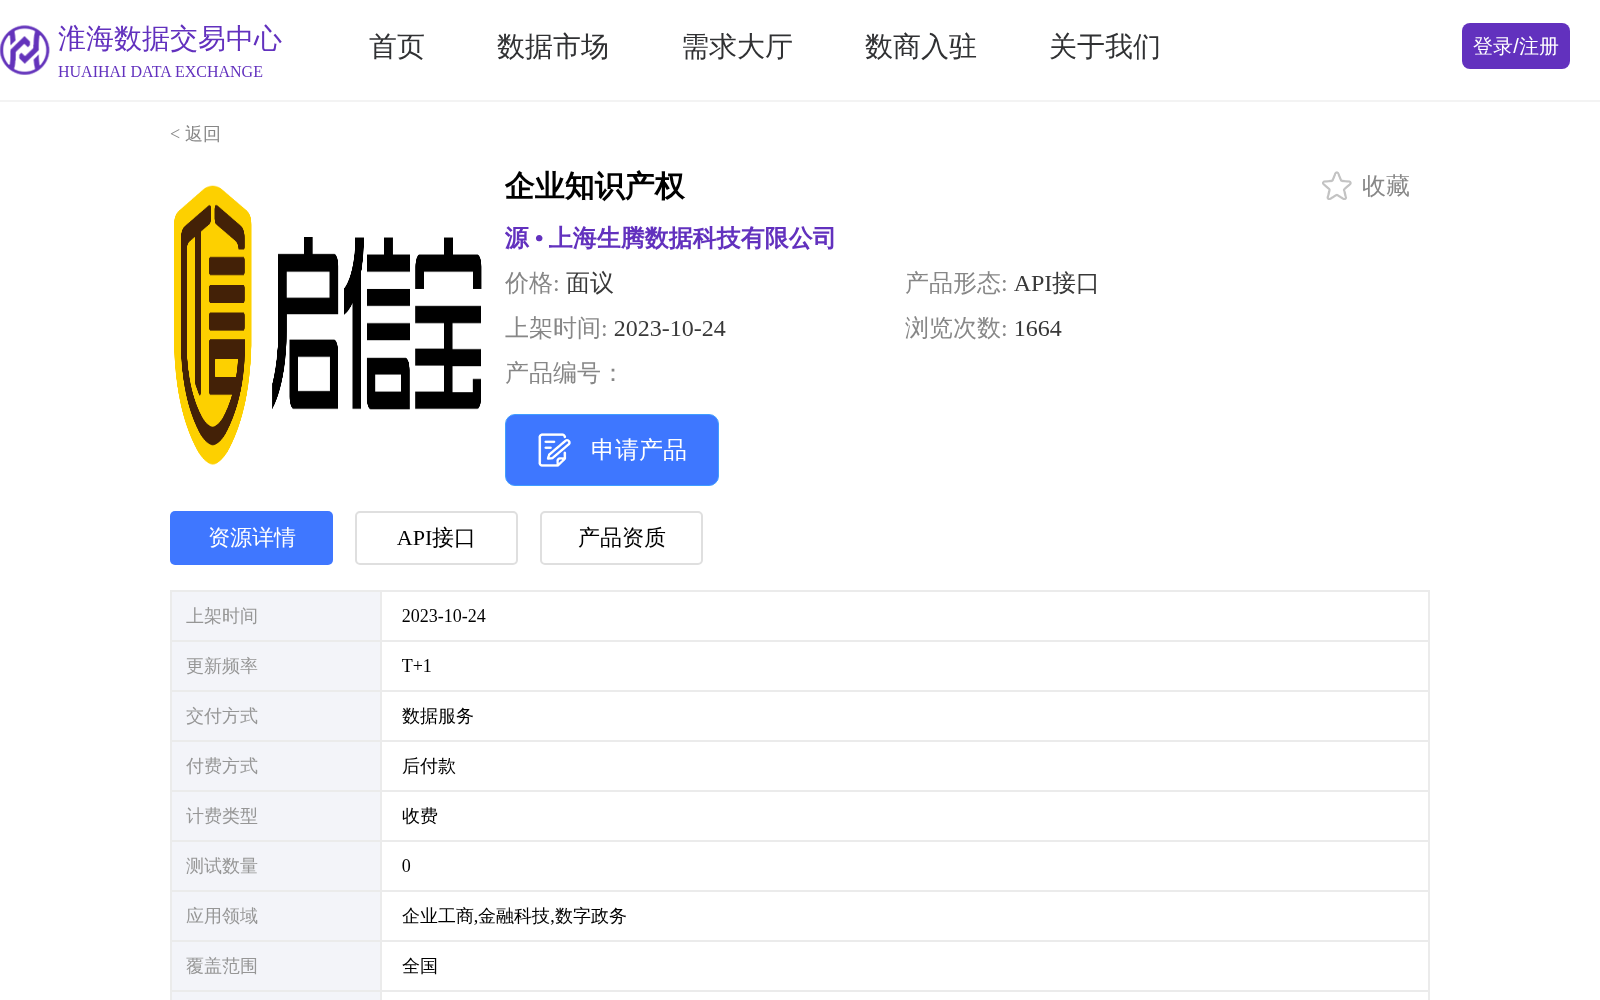Click 申请产品 button

[612, 450]
